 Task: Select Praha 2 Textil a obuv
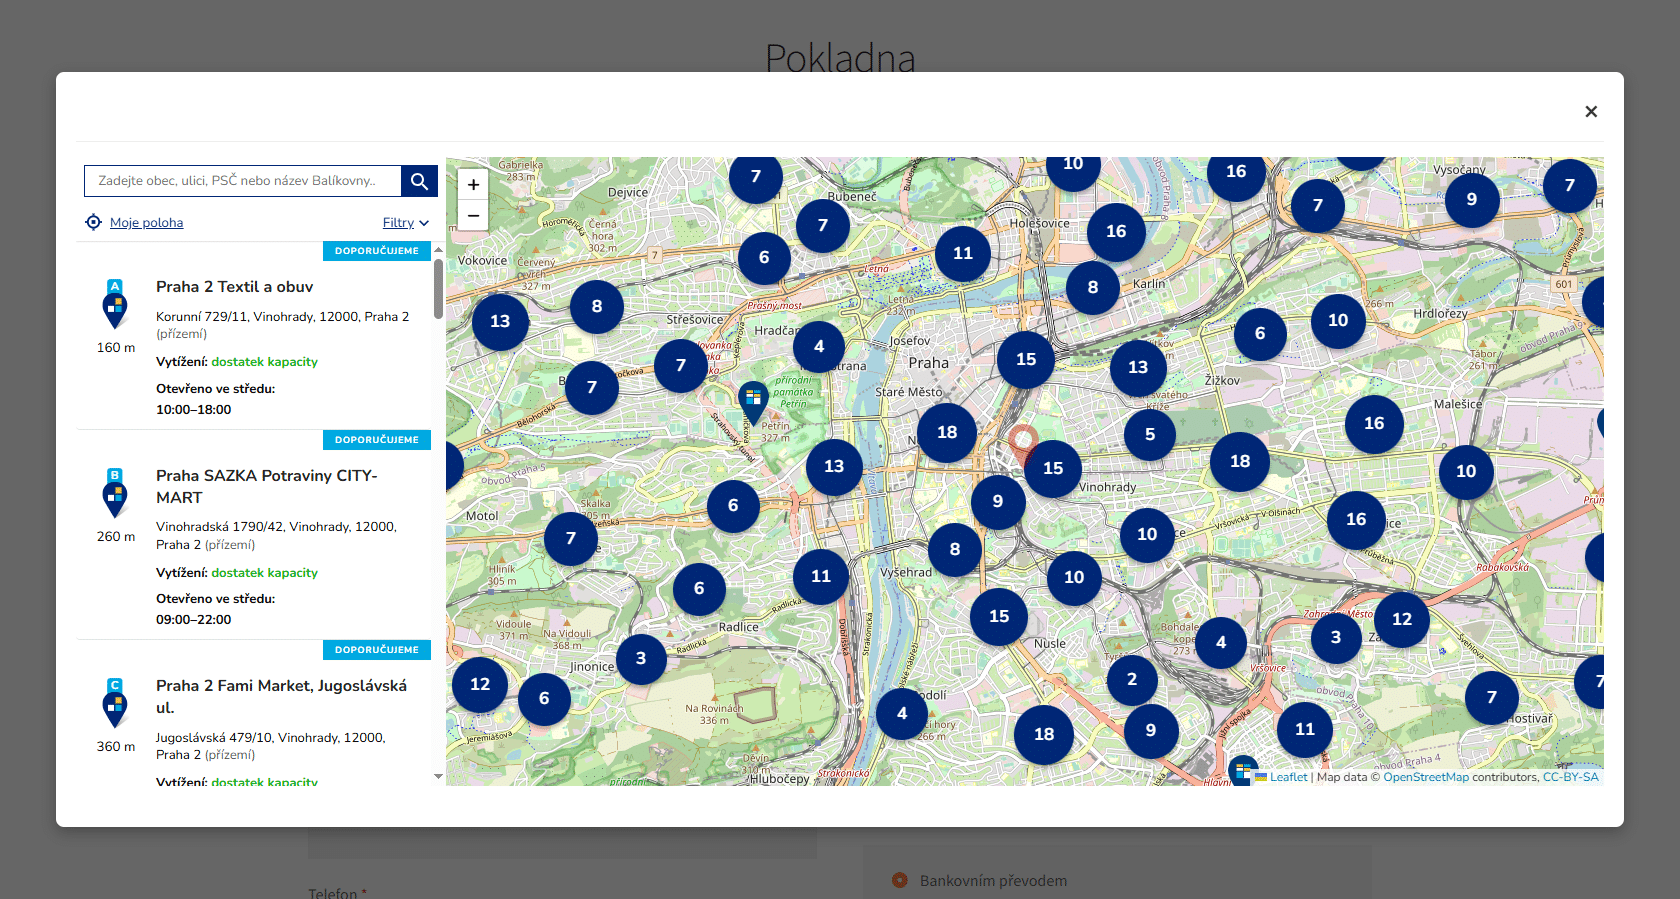[234, 287]
